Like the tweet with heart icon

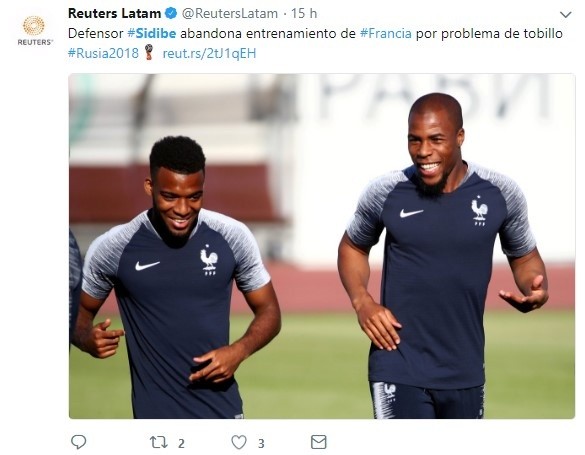click(239, 442)
